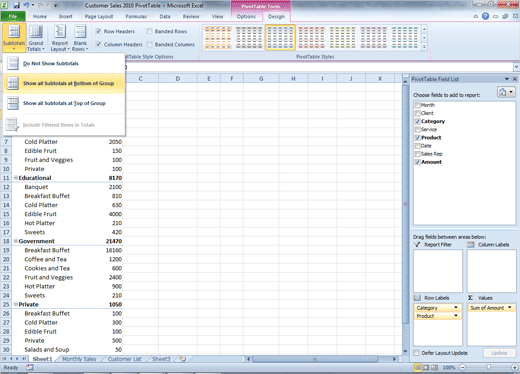Check the Service field checkbox
This screenshot has width=520, height=374.
[x=417, y=129]
